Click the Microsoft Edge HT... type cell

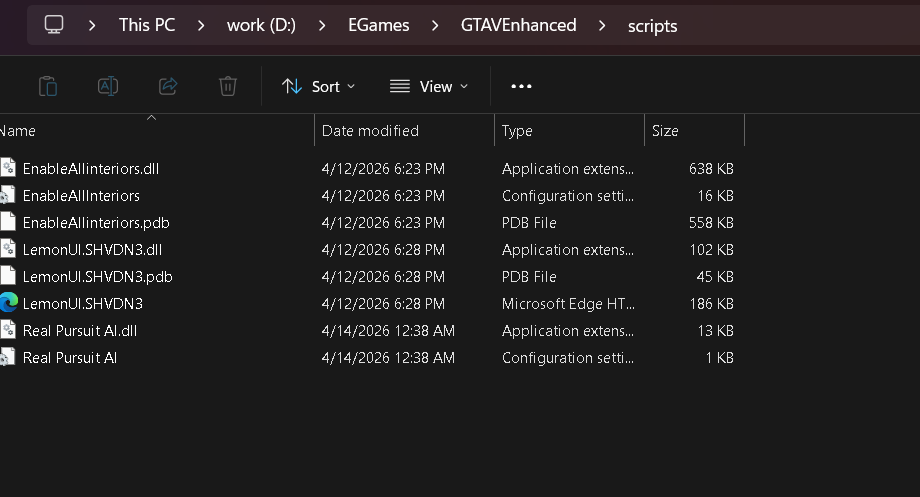568,303
